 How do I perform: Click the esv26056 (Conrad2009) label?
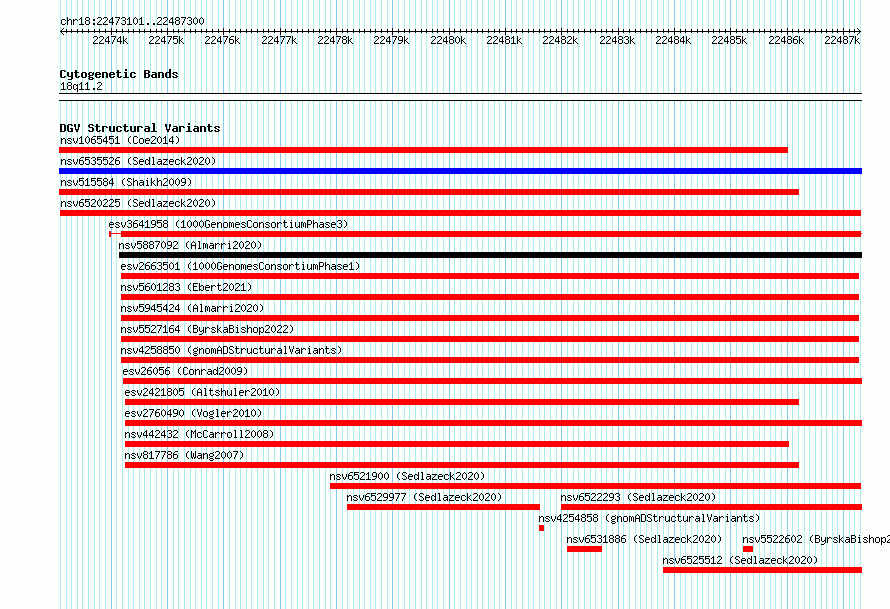[185, 371]
